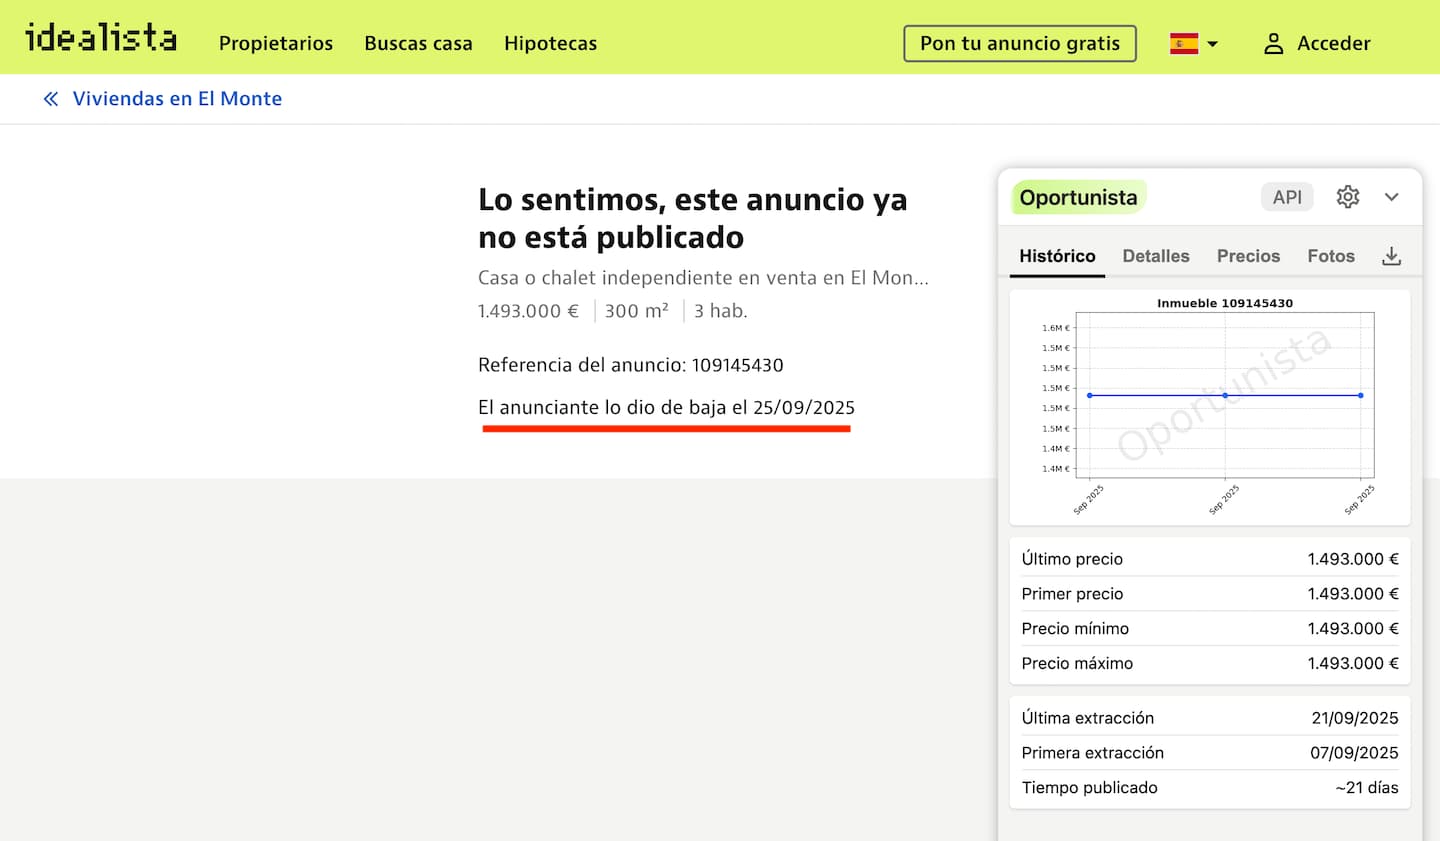This screenshot has width=1440, height=841.
Task: Click the API icon in Oportunista panel
Action: pos(1287,197)
